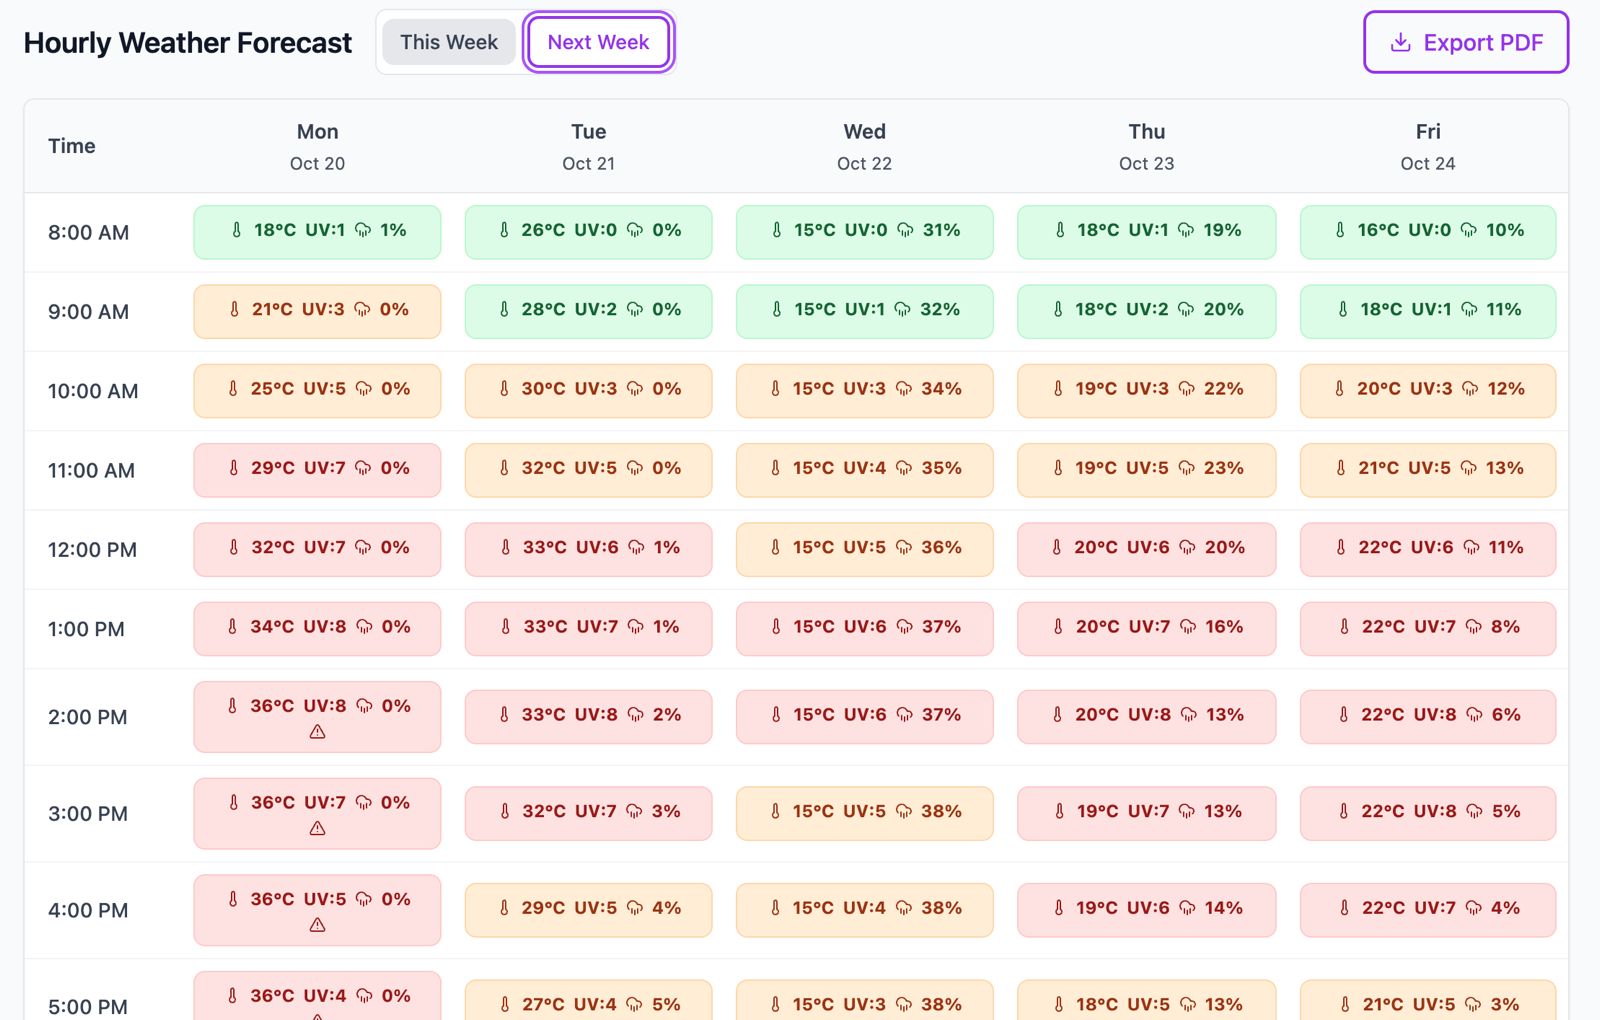The width and height of the screenshot is (1600, 1020).
Task: Click warning triangle in Monday 3:00 PM cell
Action: [x=317, y=829]
